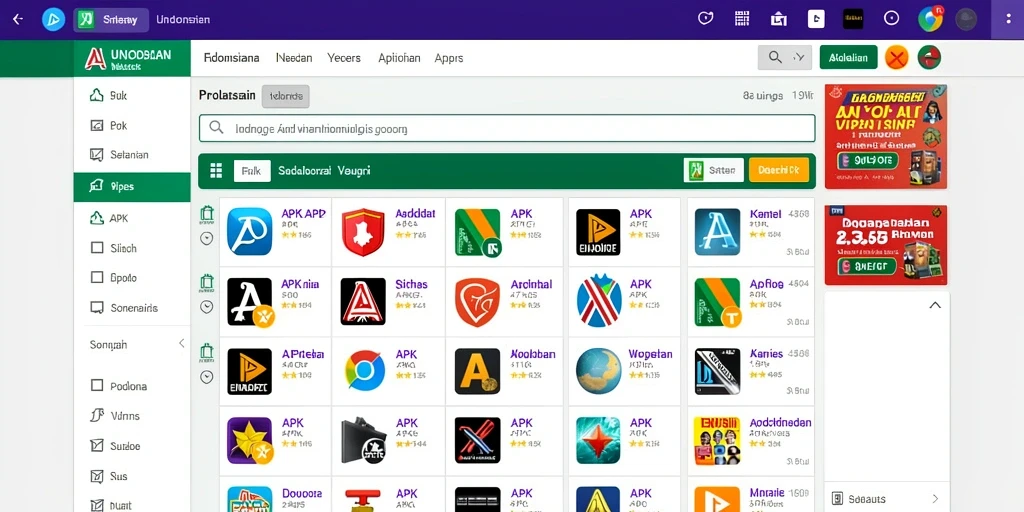Open the Yecers menu
Viewport: 1024px width, 512px height.
click(344, 57)
